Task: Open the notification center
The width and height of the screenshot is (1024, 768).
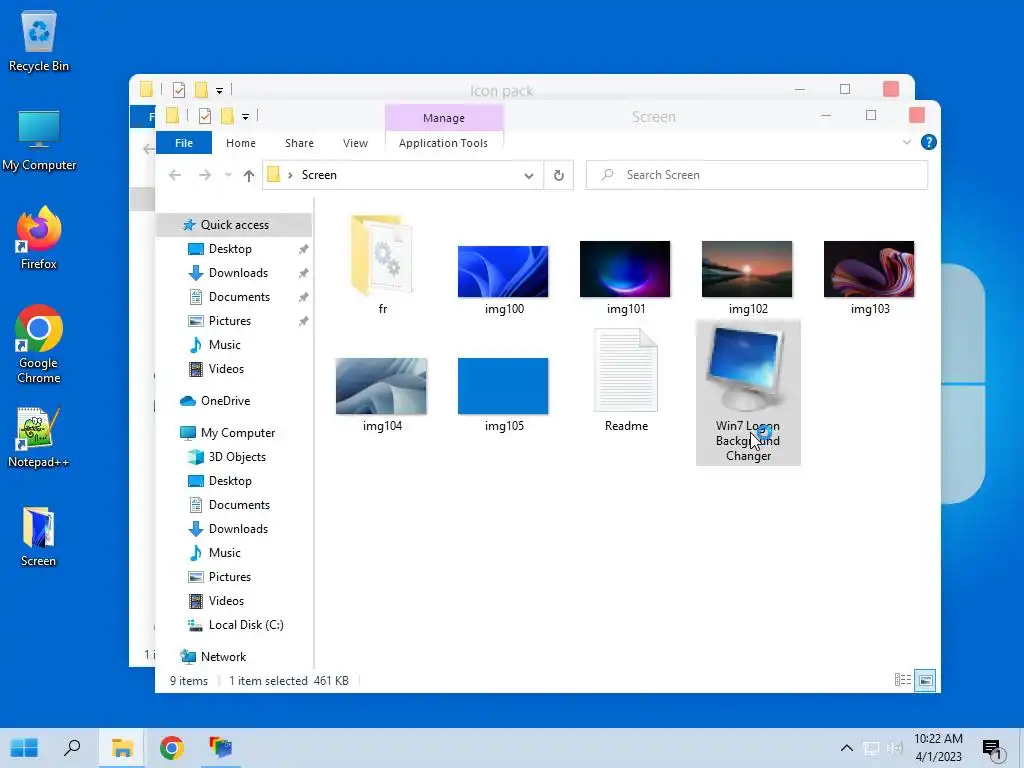Action: click(994, 749)
